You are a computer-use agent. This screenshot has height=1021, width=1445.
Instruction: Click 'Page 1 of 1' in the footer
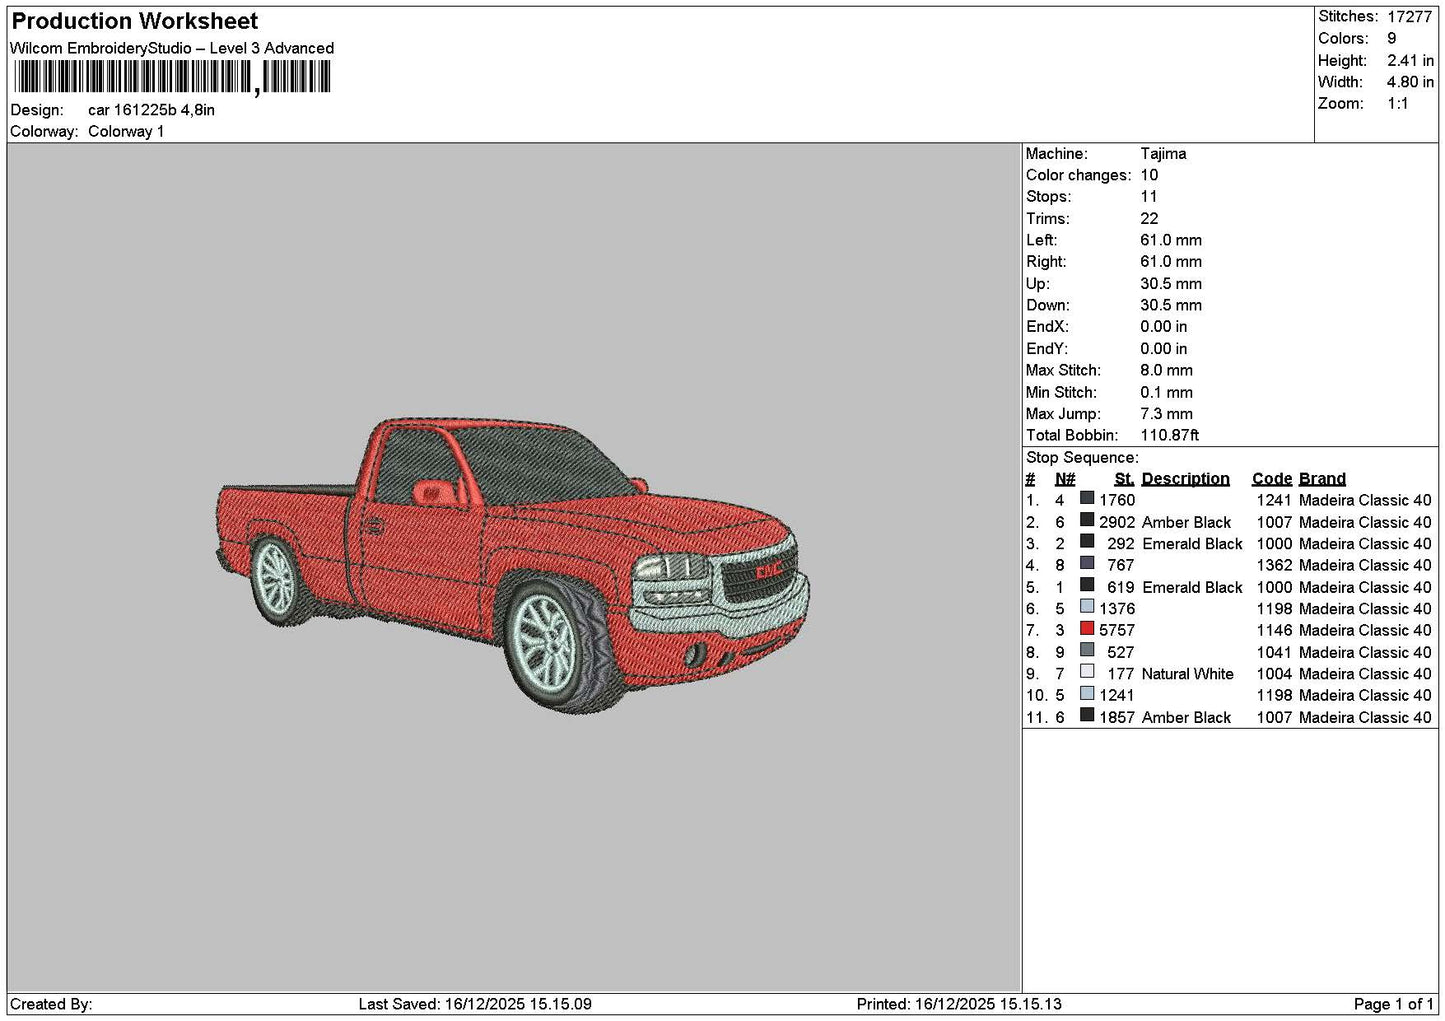tap(1394, 1004)
